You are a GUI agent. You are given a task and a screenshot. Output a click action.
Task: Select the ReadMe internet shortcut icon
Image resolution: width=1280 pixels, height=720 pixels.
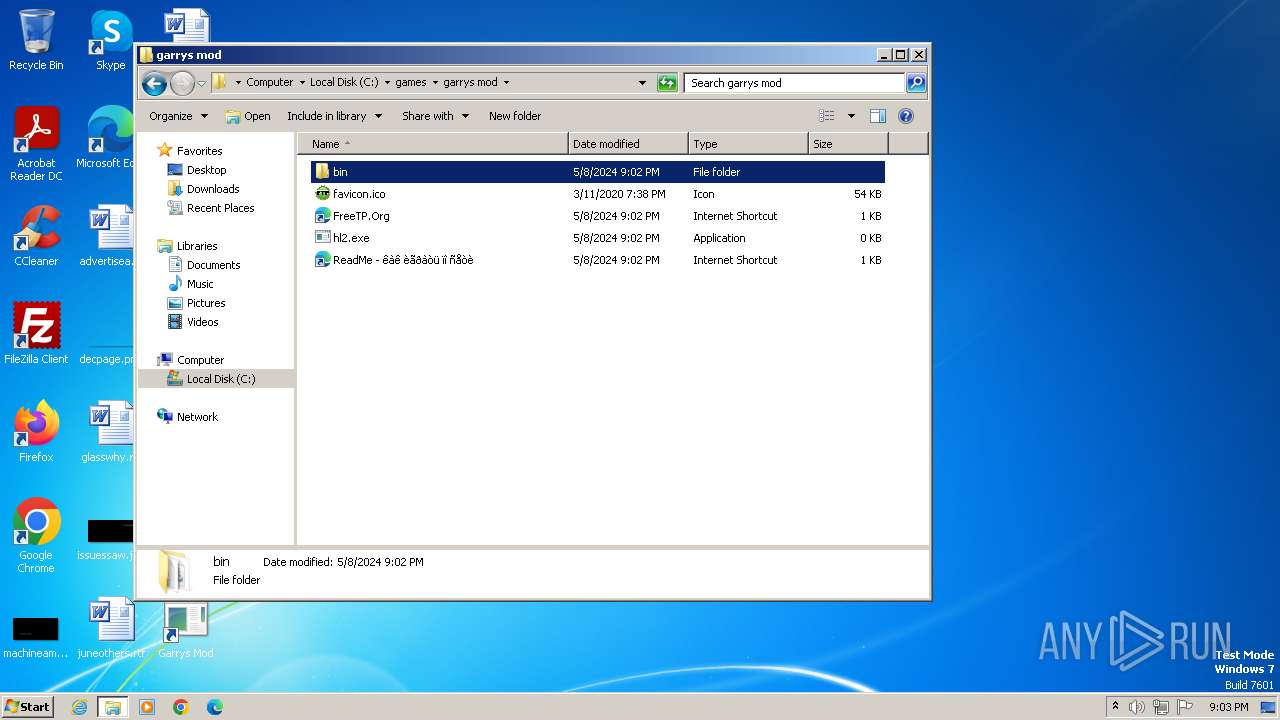[x=322, y=260]
